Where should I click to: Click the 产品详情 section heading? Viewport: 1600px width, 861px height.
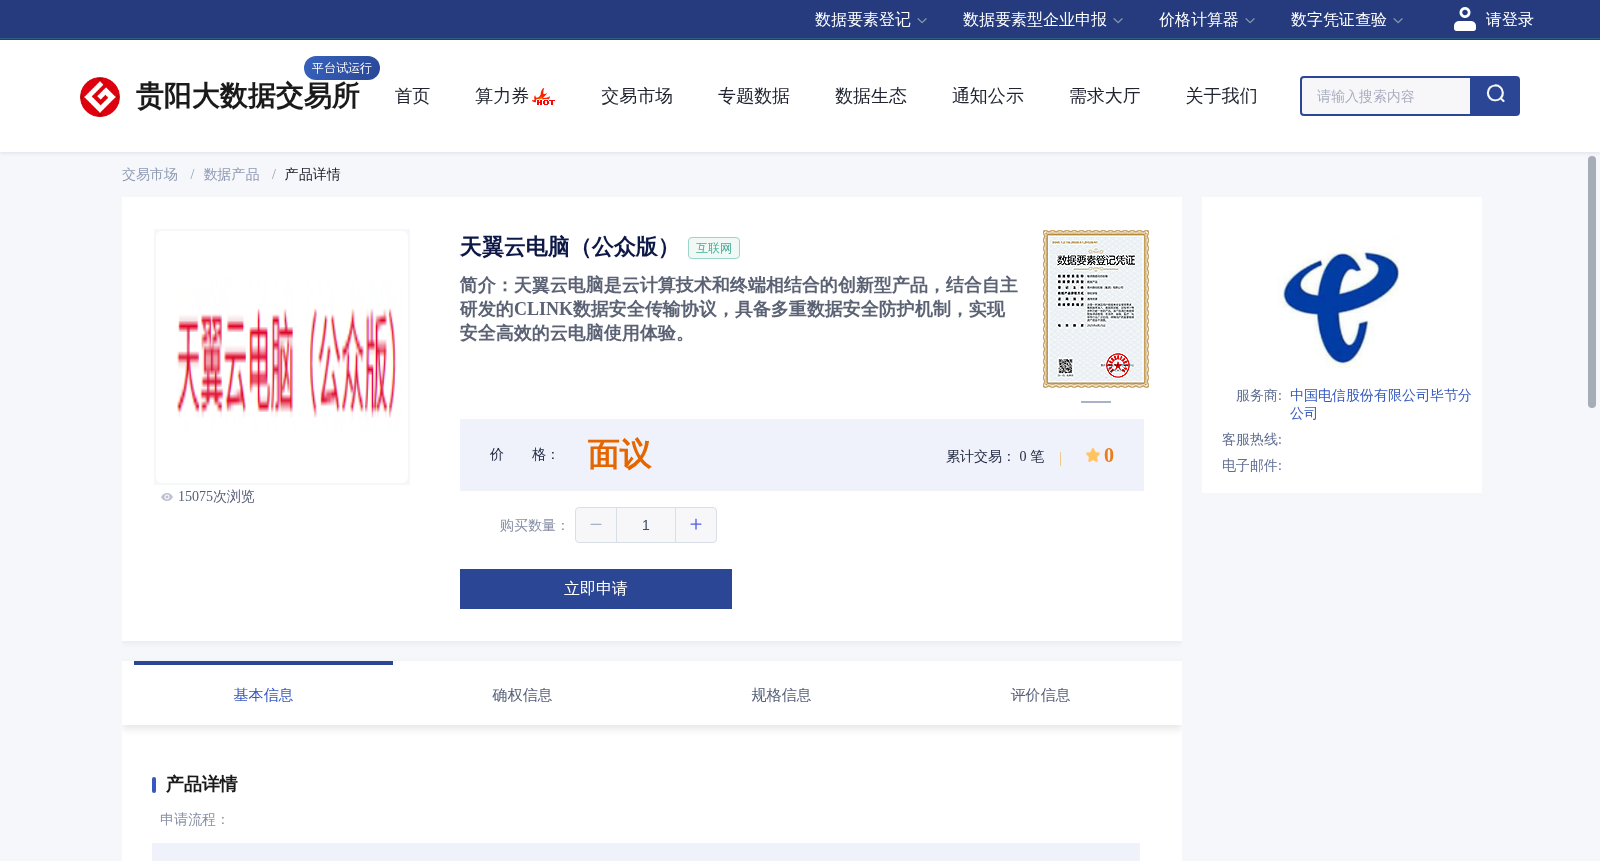(x=202, y=784)
